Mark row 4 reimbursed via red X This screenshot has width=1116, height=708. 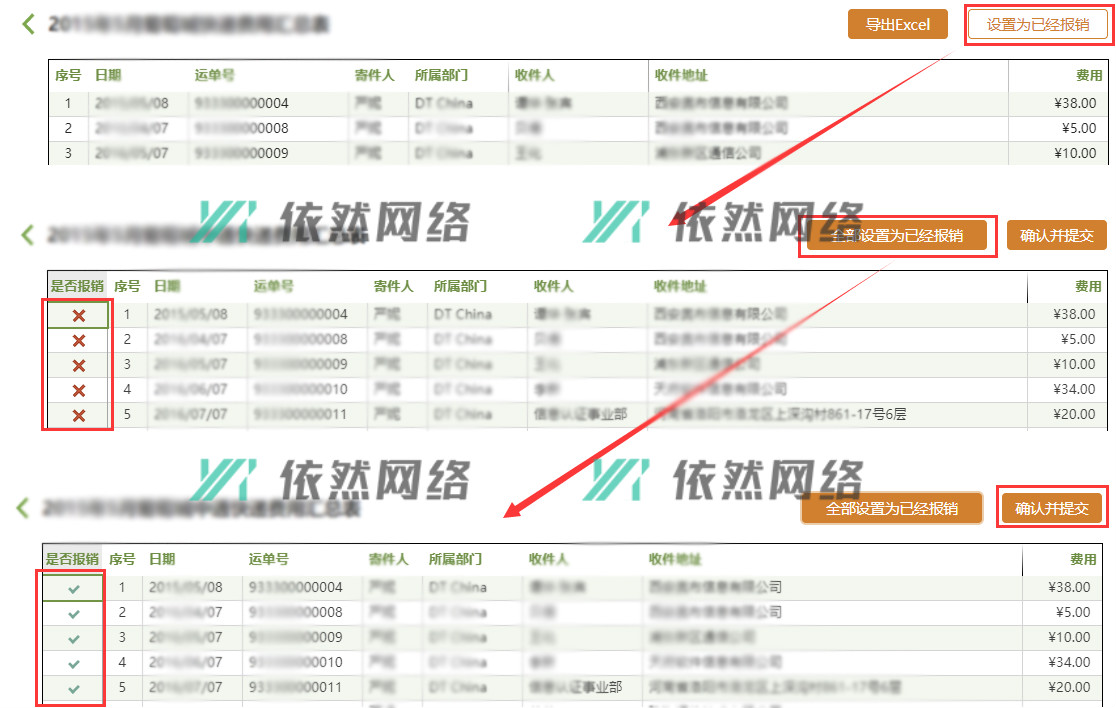pos(78,390)
